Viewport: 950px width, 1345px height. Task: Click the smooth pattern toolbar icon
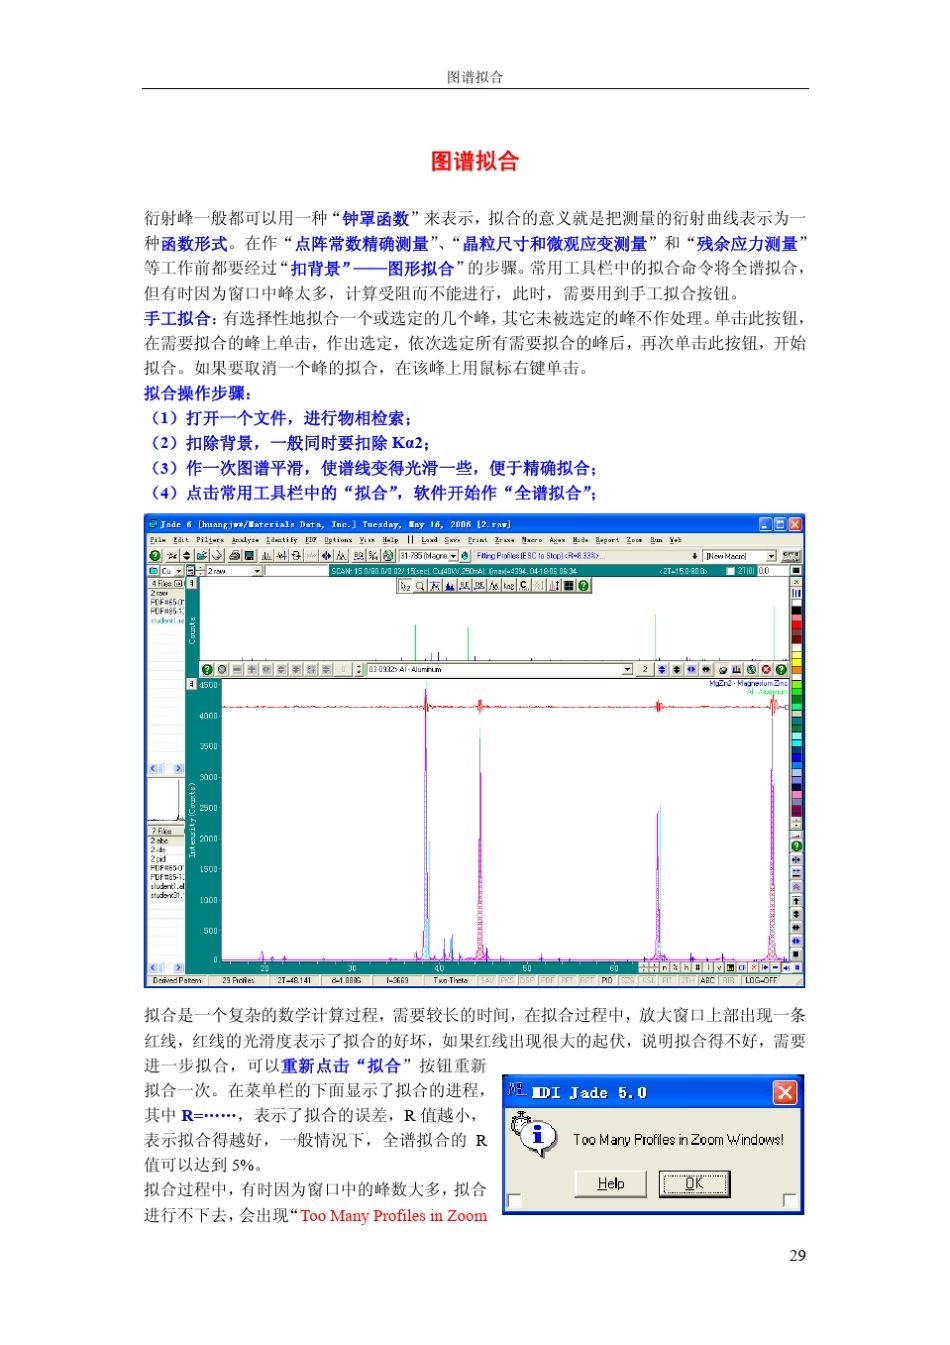point(282,556)
